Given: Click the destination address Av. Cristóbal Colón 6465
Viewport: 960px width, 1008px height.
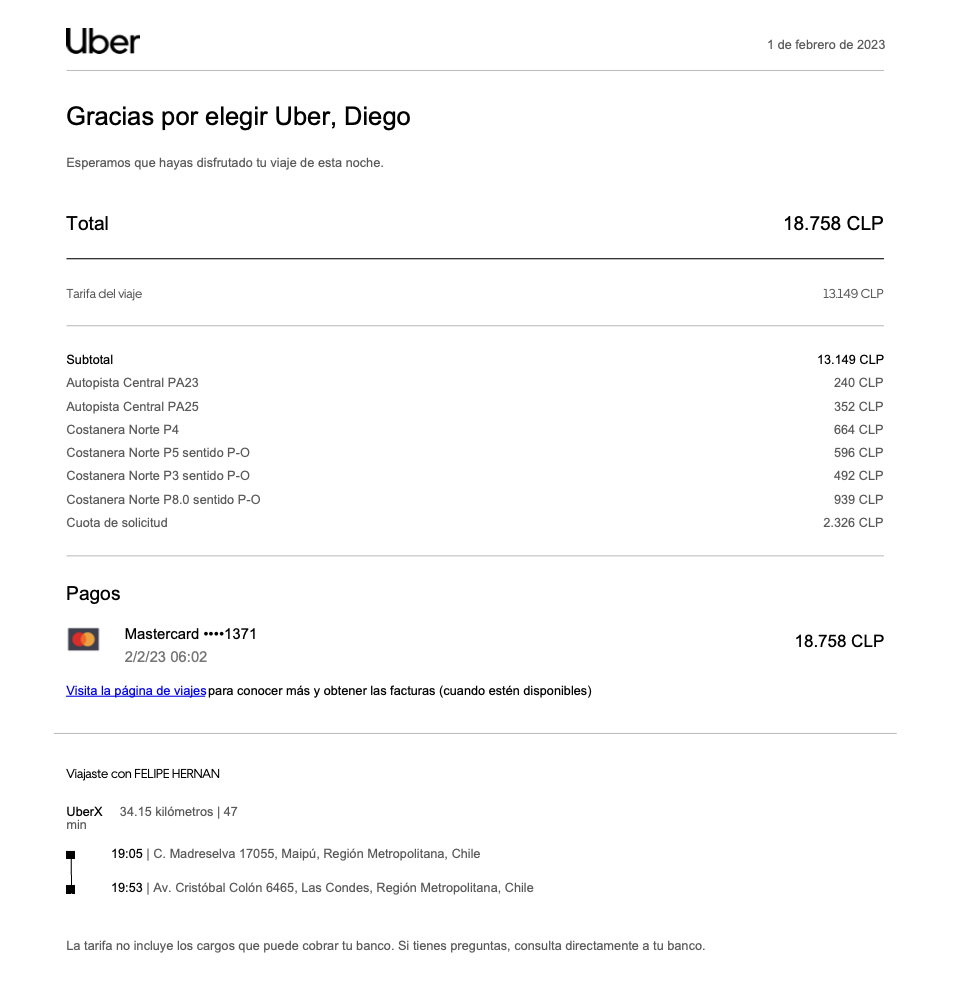Looking at the screenshot, I should tap(343, 888).
